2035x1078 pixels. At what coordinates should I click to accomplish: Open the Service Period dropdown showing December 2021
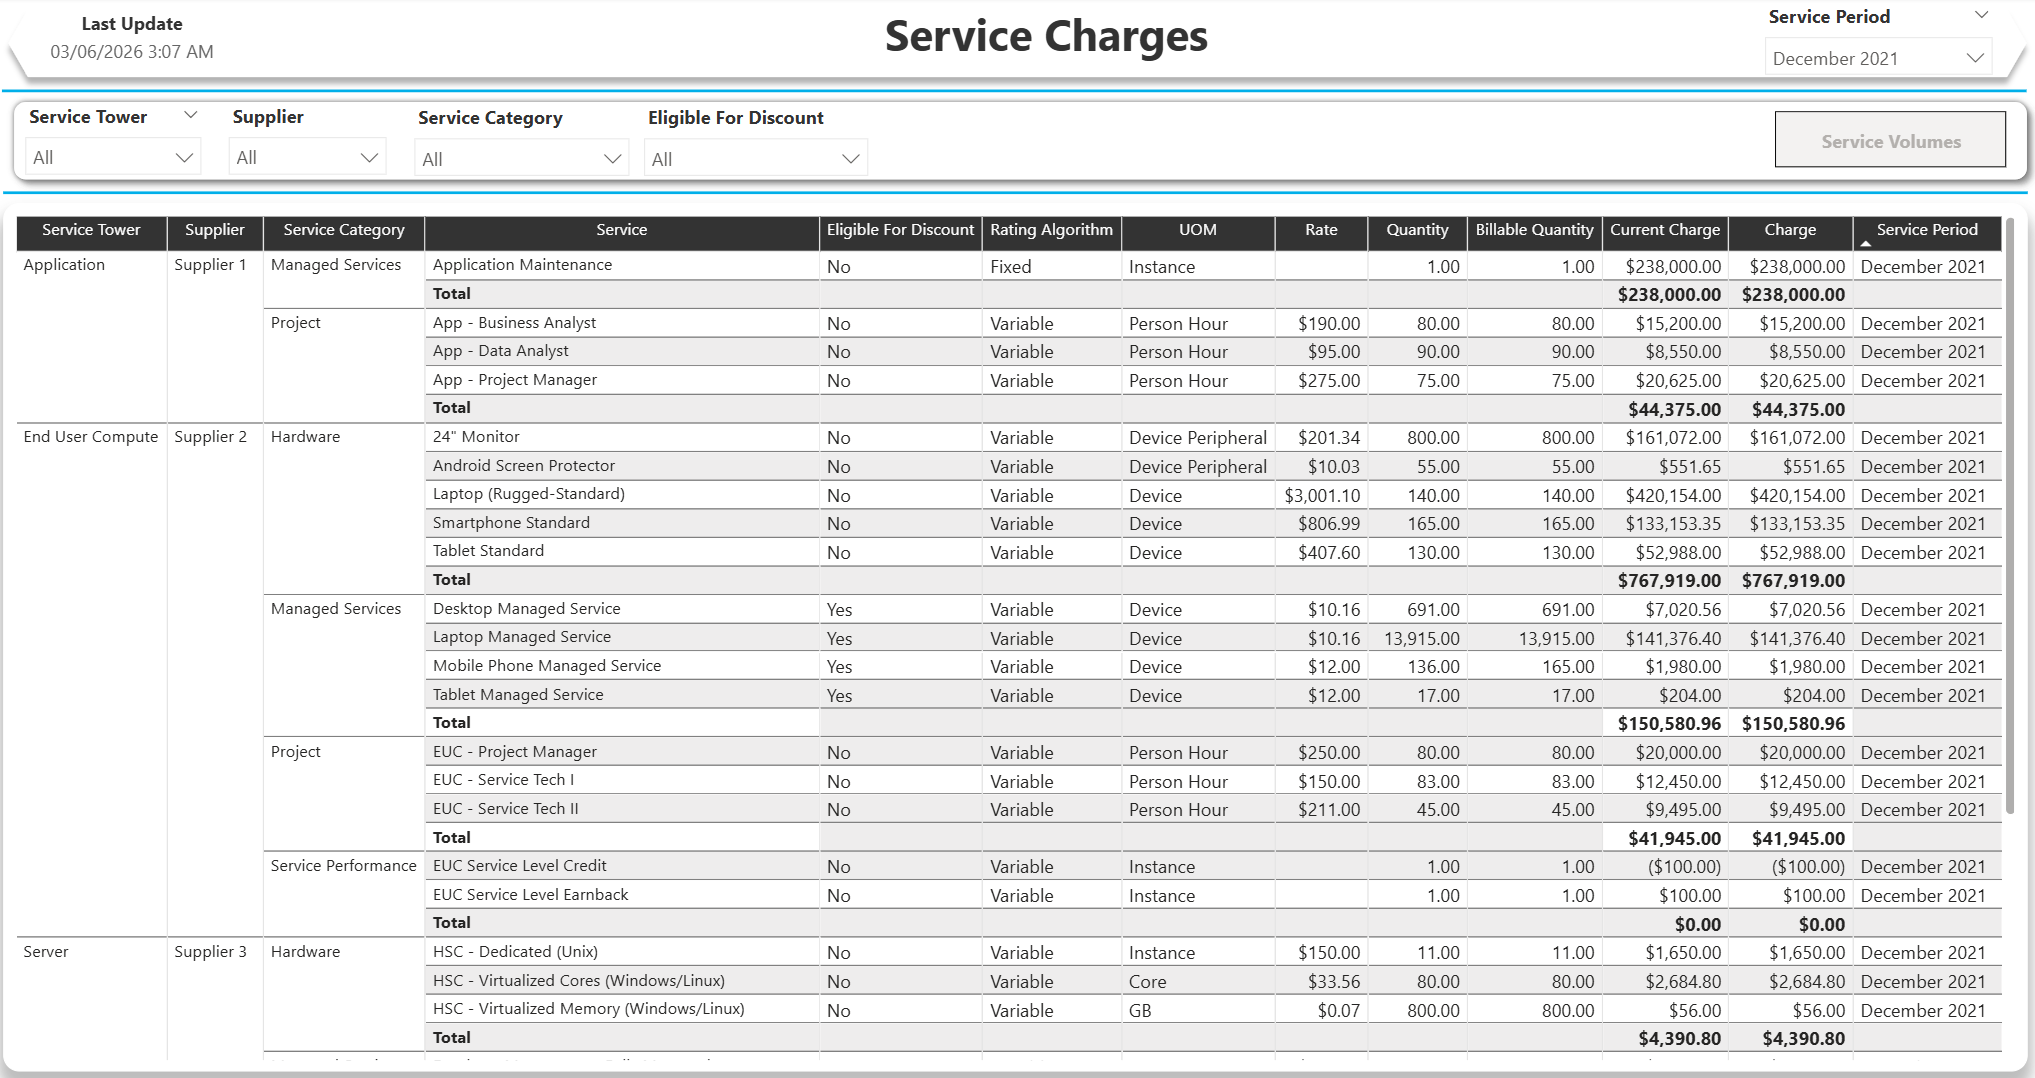[1878, 57]
